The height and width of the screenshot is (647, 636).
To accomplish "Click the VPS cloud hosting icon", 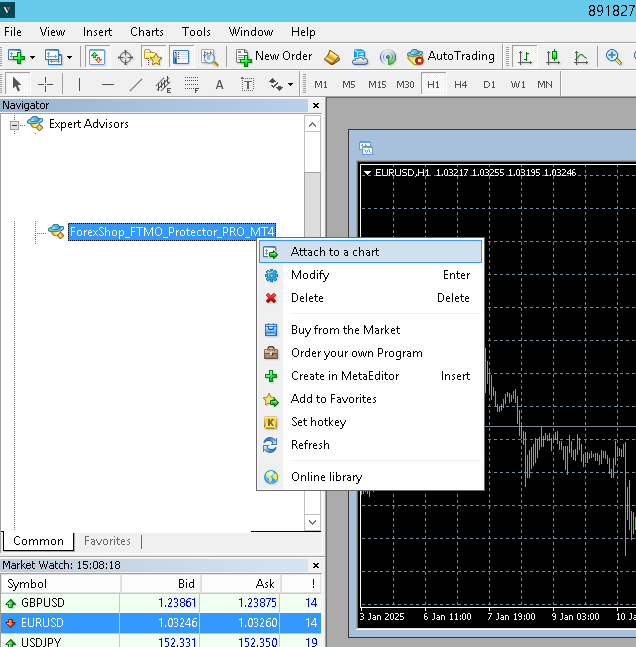I will point(360,57).
